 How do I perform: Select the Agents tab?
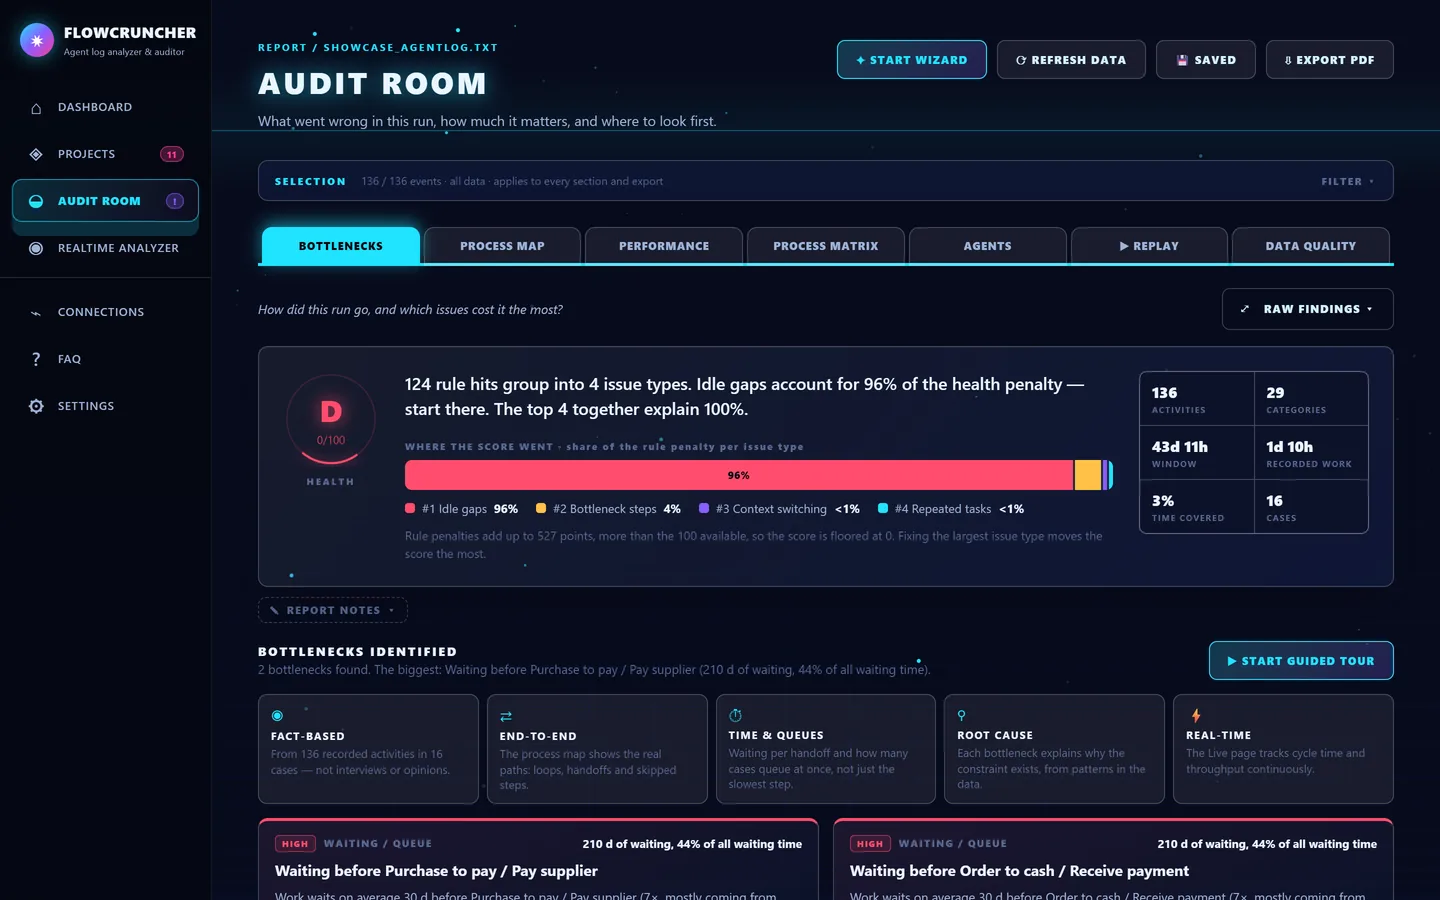tap(987, 246)
